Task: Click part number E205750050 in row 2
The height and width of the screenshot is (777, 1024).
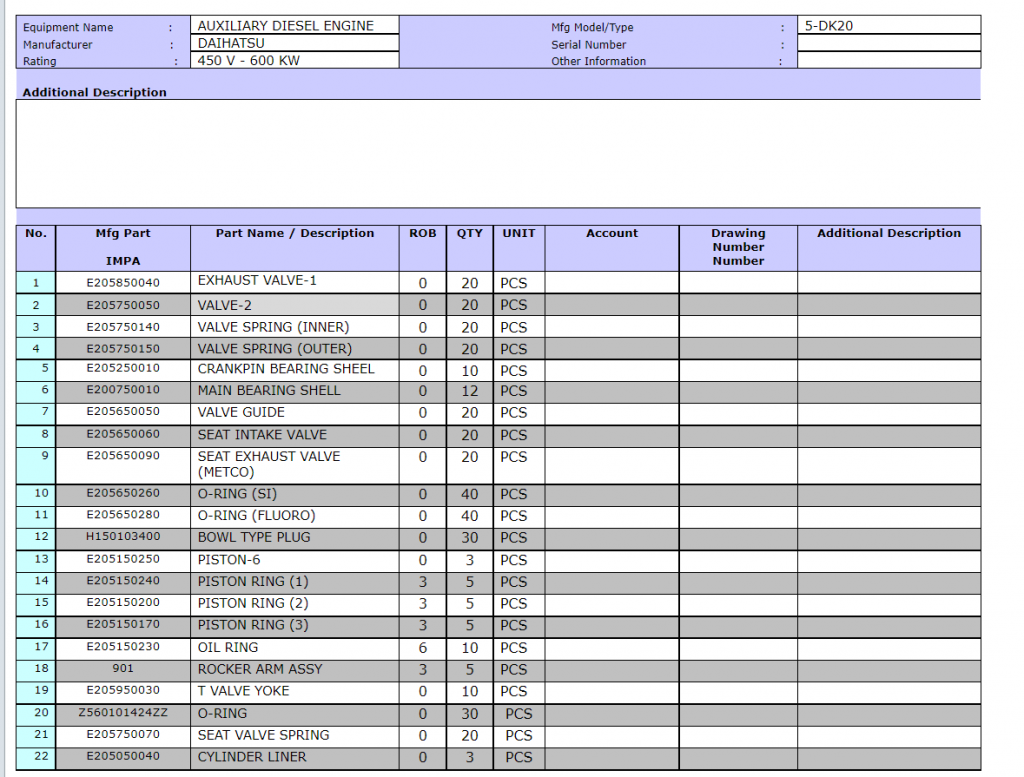Action: click(123, 305)
